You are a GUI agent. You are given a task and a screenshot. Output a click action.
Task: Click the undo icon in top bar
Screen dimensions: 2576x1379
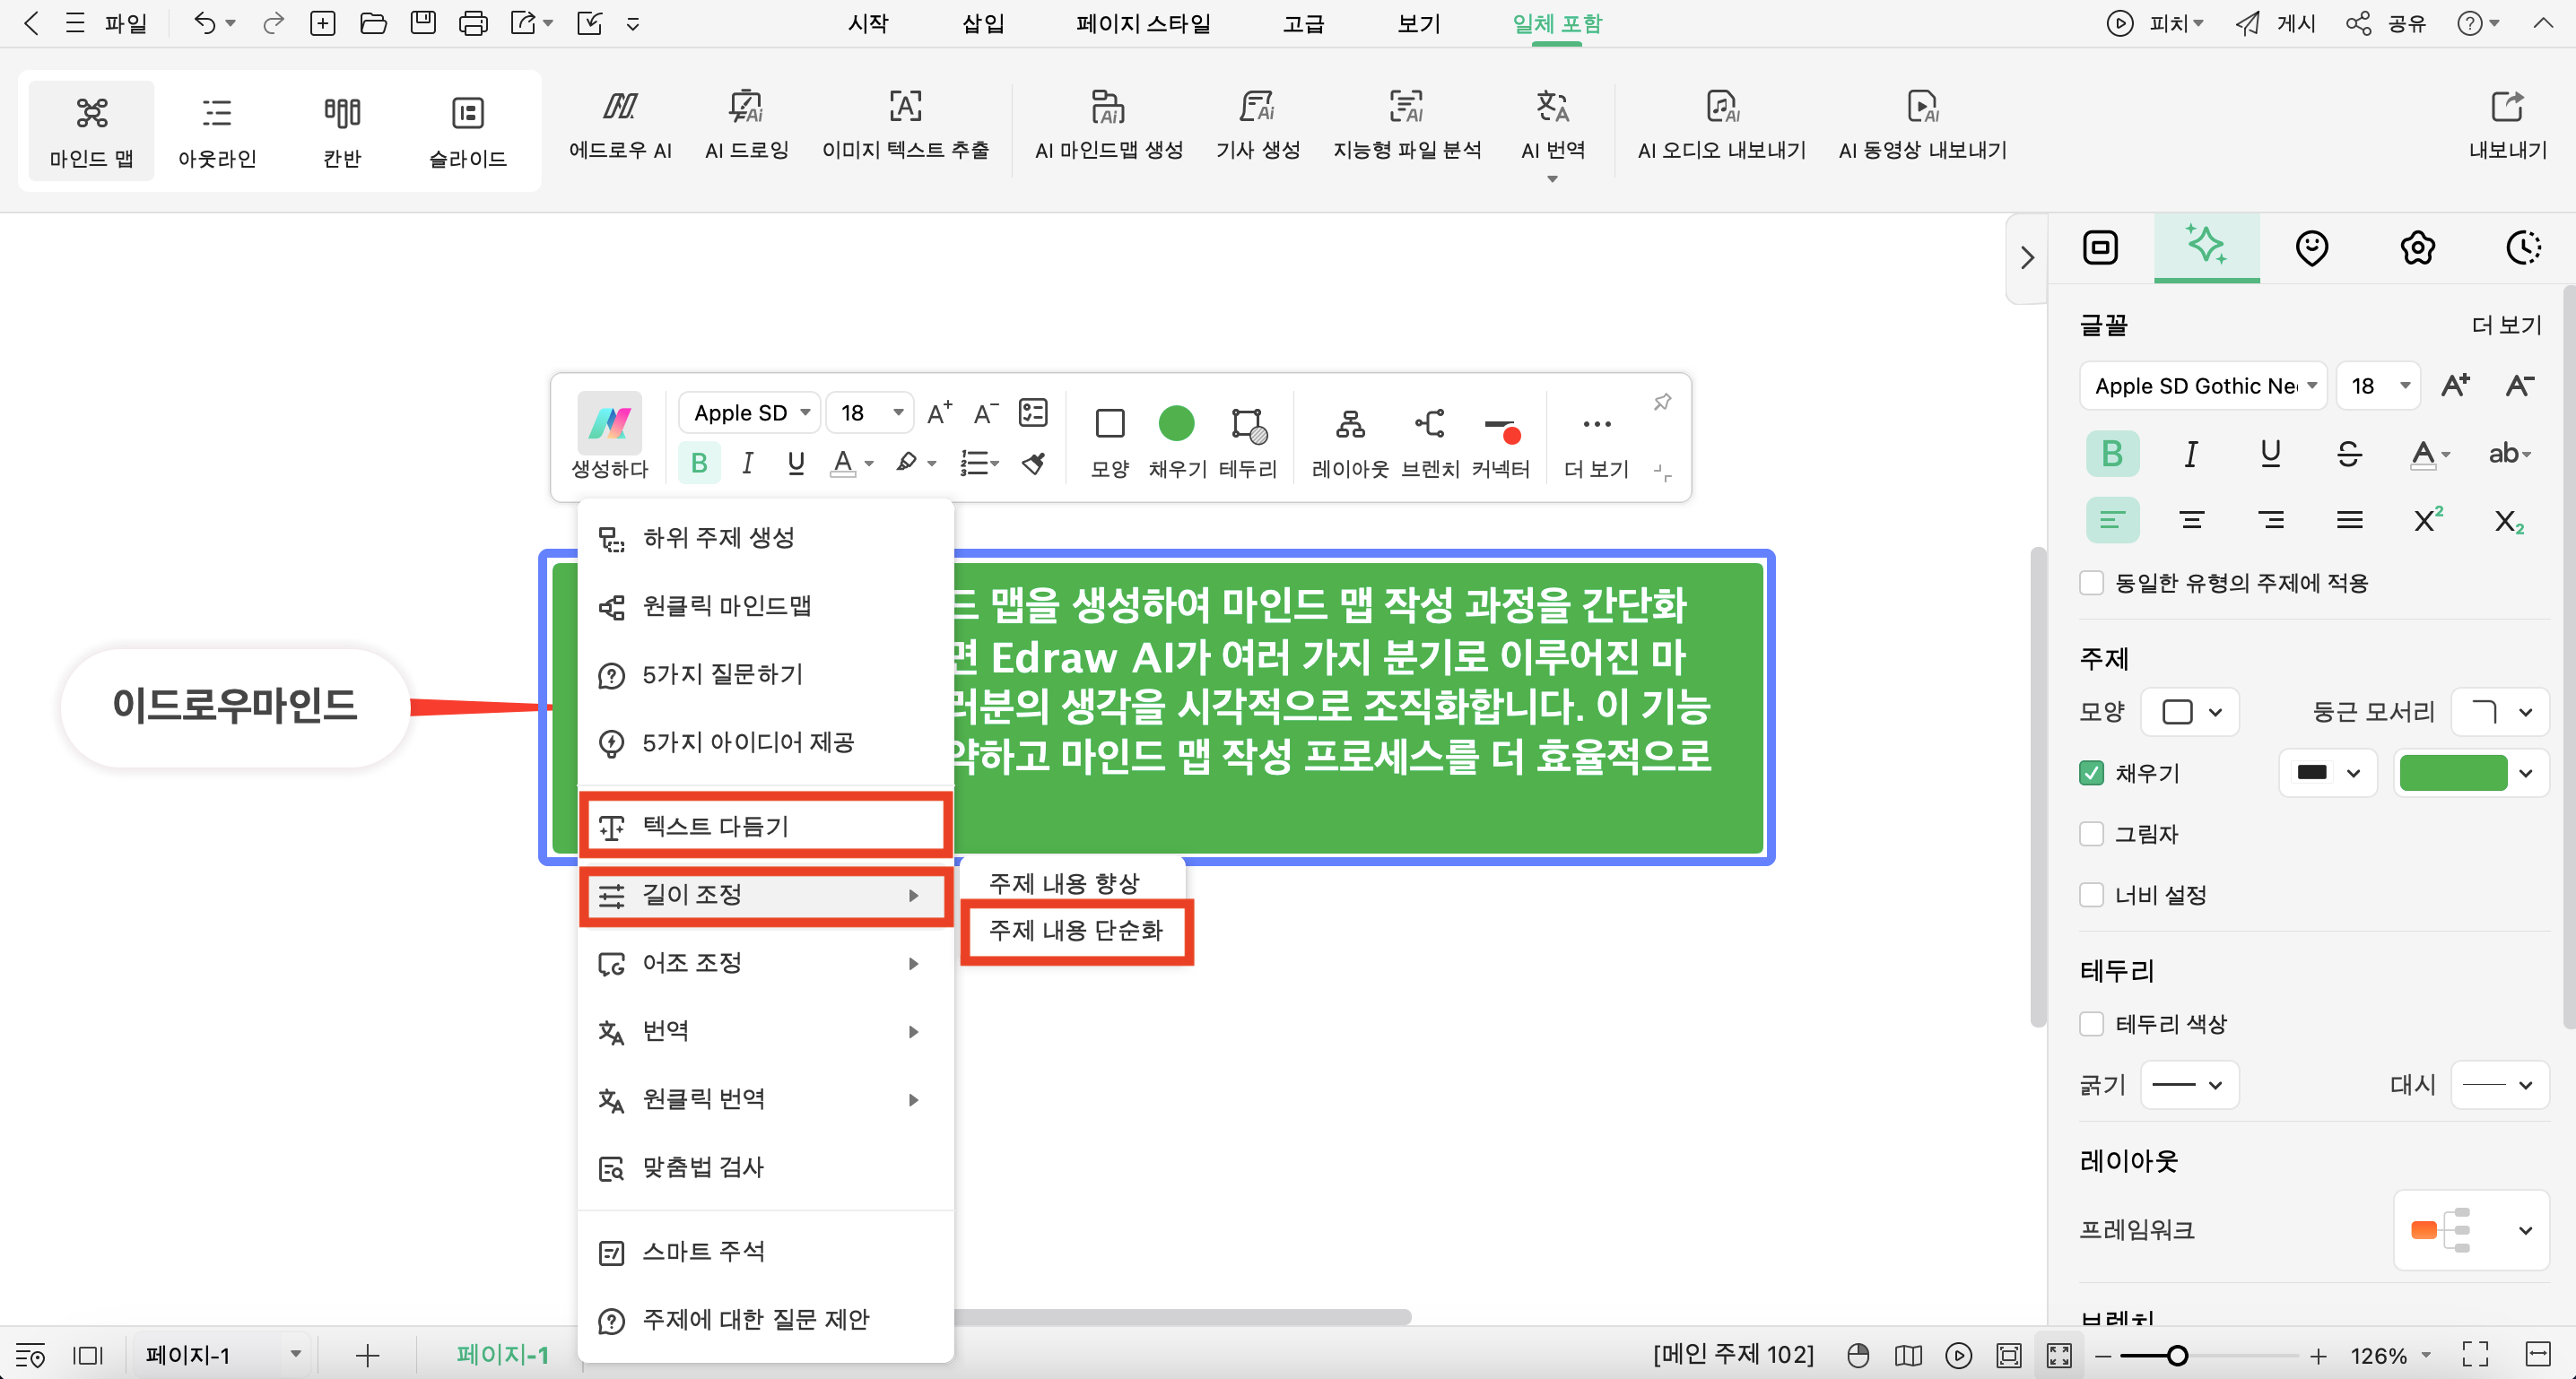(x=204, y=23)
